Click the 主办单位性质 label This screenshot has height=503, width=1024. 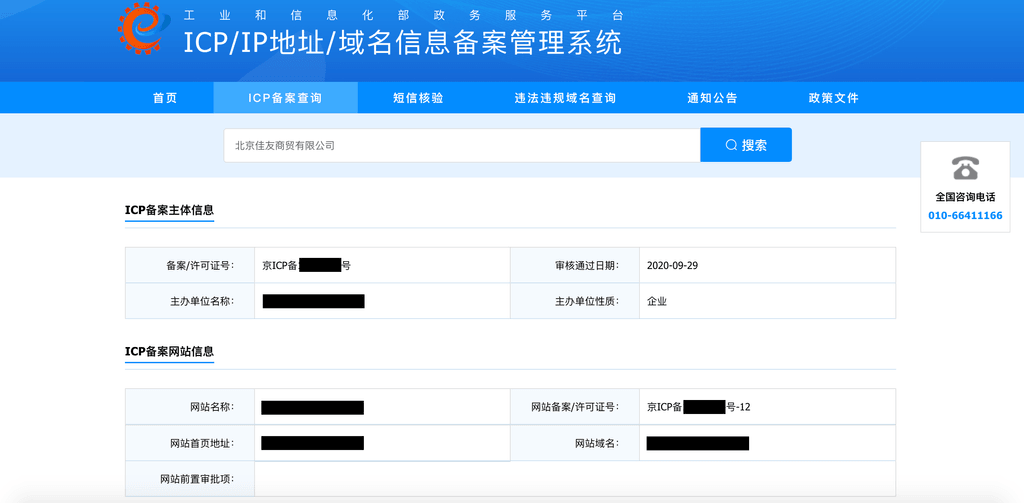(x=586, y=301)
